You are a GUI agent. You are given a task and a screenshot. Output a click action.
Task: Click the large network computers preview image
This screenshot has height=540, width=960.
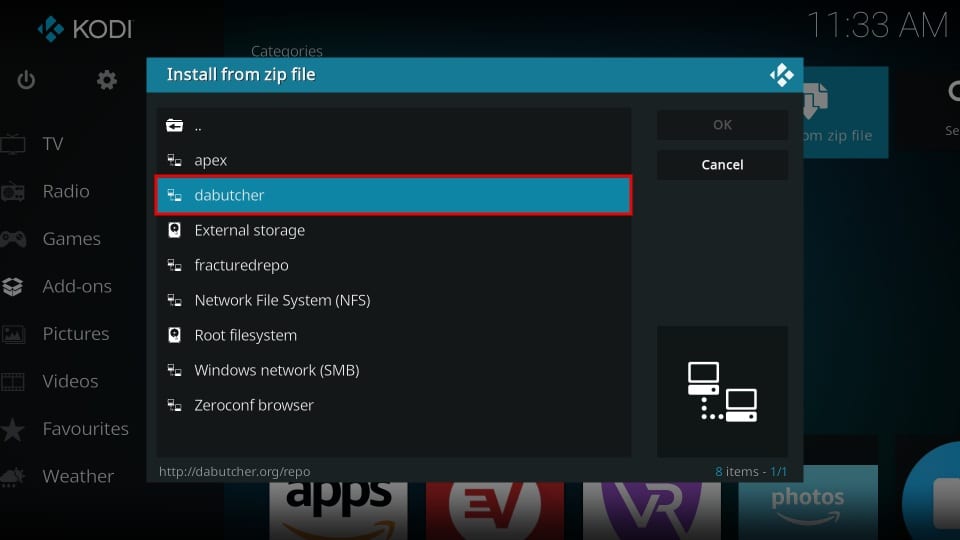(722, 392)
